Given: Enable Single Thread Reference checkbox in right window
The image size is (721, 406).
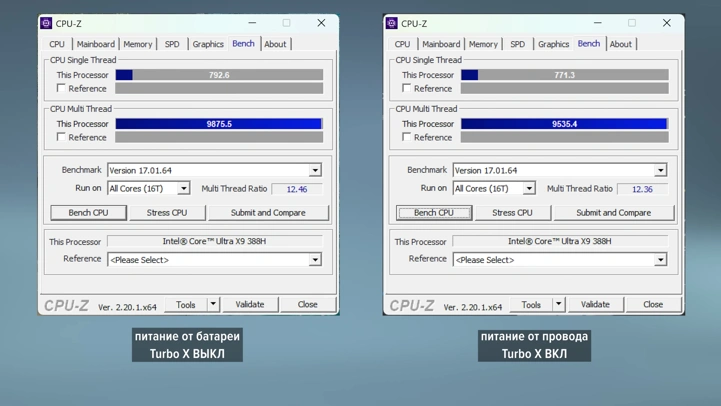Looking at the screenshot, I should point(406,88).
